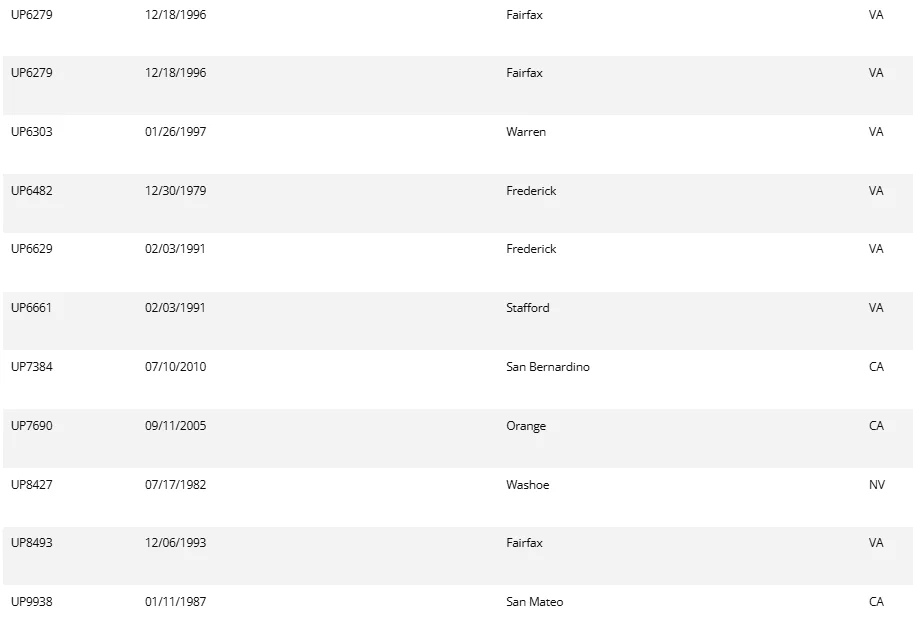Image resolution: width=913 pixels, height=629 pixels.
Task: Select San Mateo county
Action: tap(534, 602)
